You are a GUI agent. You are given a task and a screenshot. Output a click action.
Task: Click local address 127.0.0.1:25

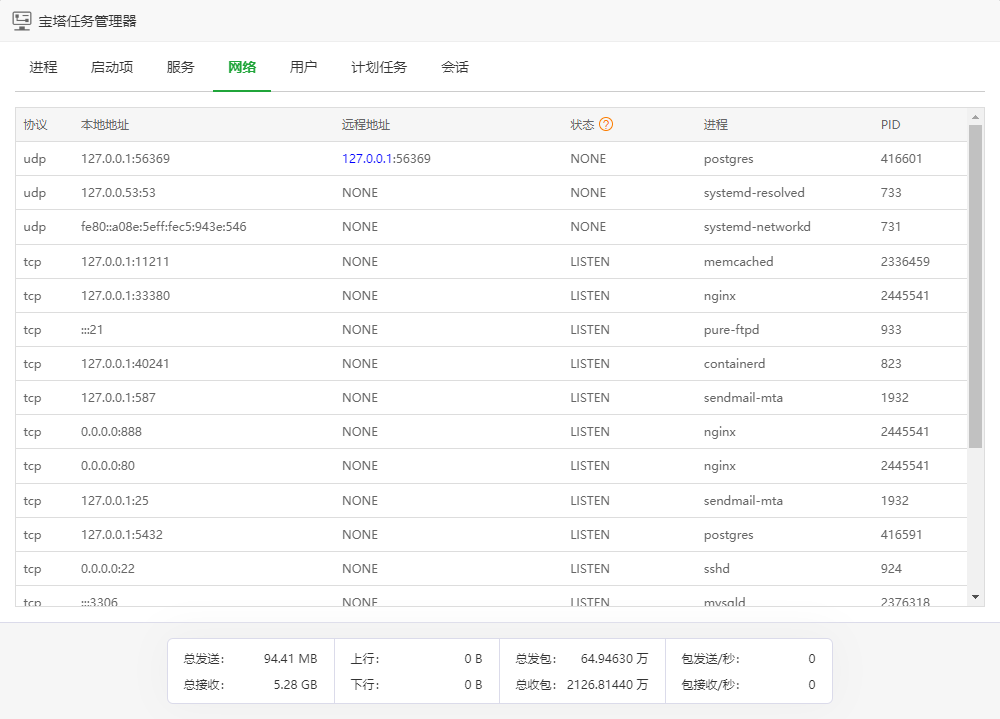pos(115,501)
